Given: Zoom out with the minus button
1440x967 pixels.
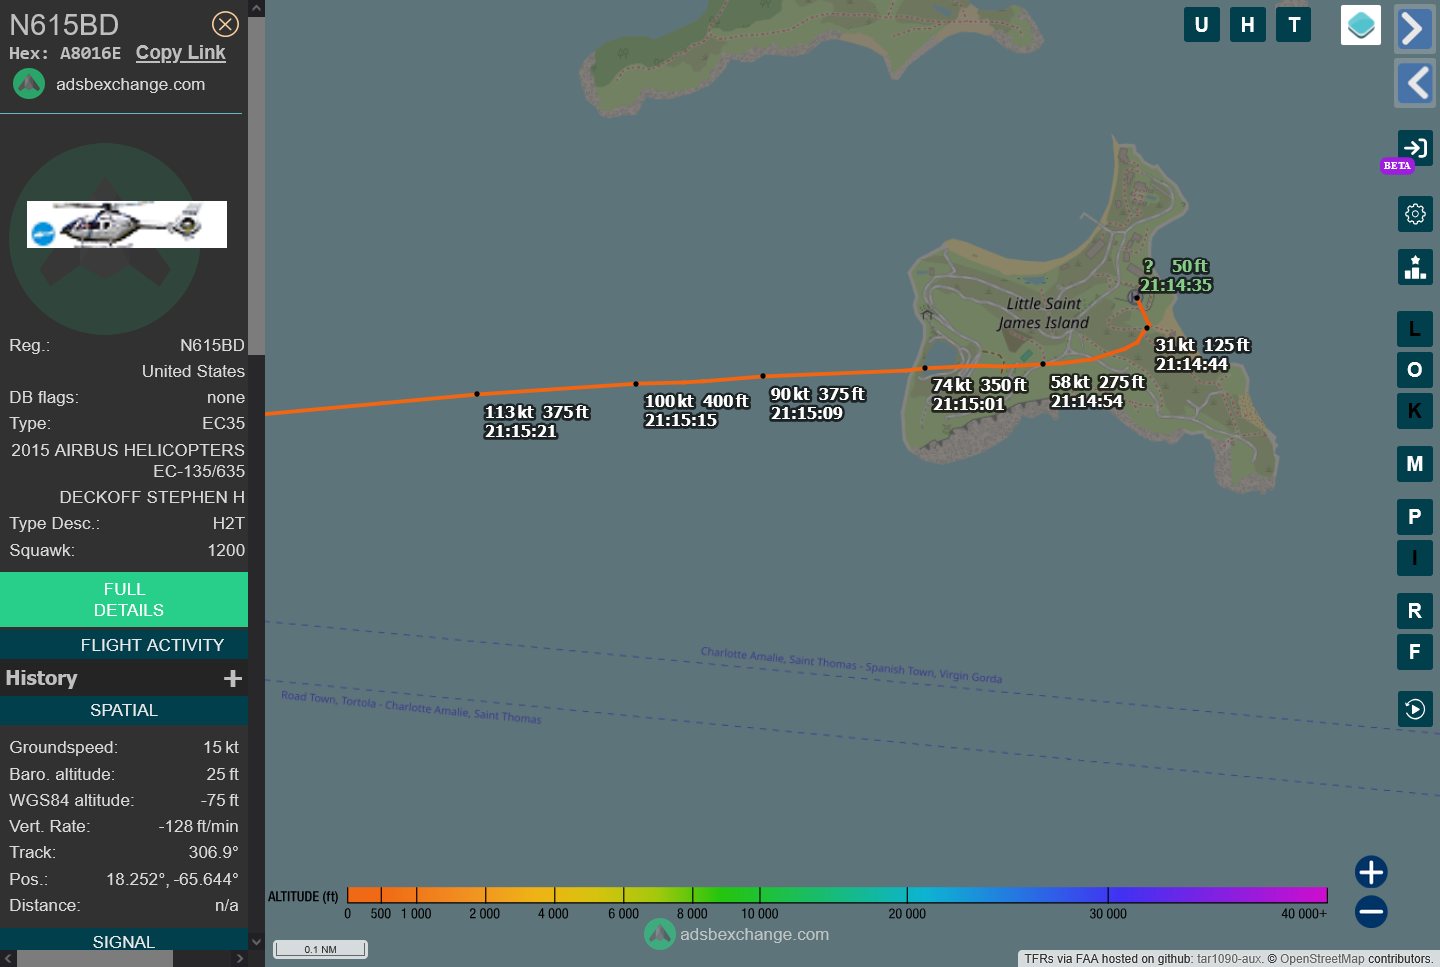Looking at the screenshot, I should tap(1370, 911).
